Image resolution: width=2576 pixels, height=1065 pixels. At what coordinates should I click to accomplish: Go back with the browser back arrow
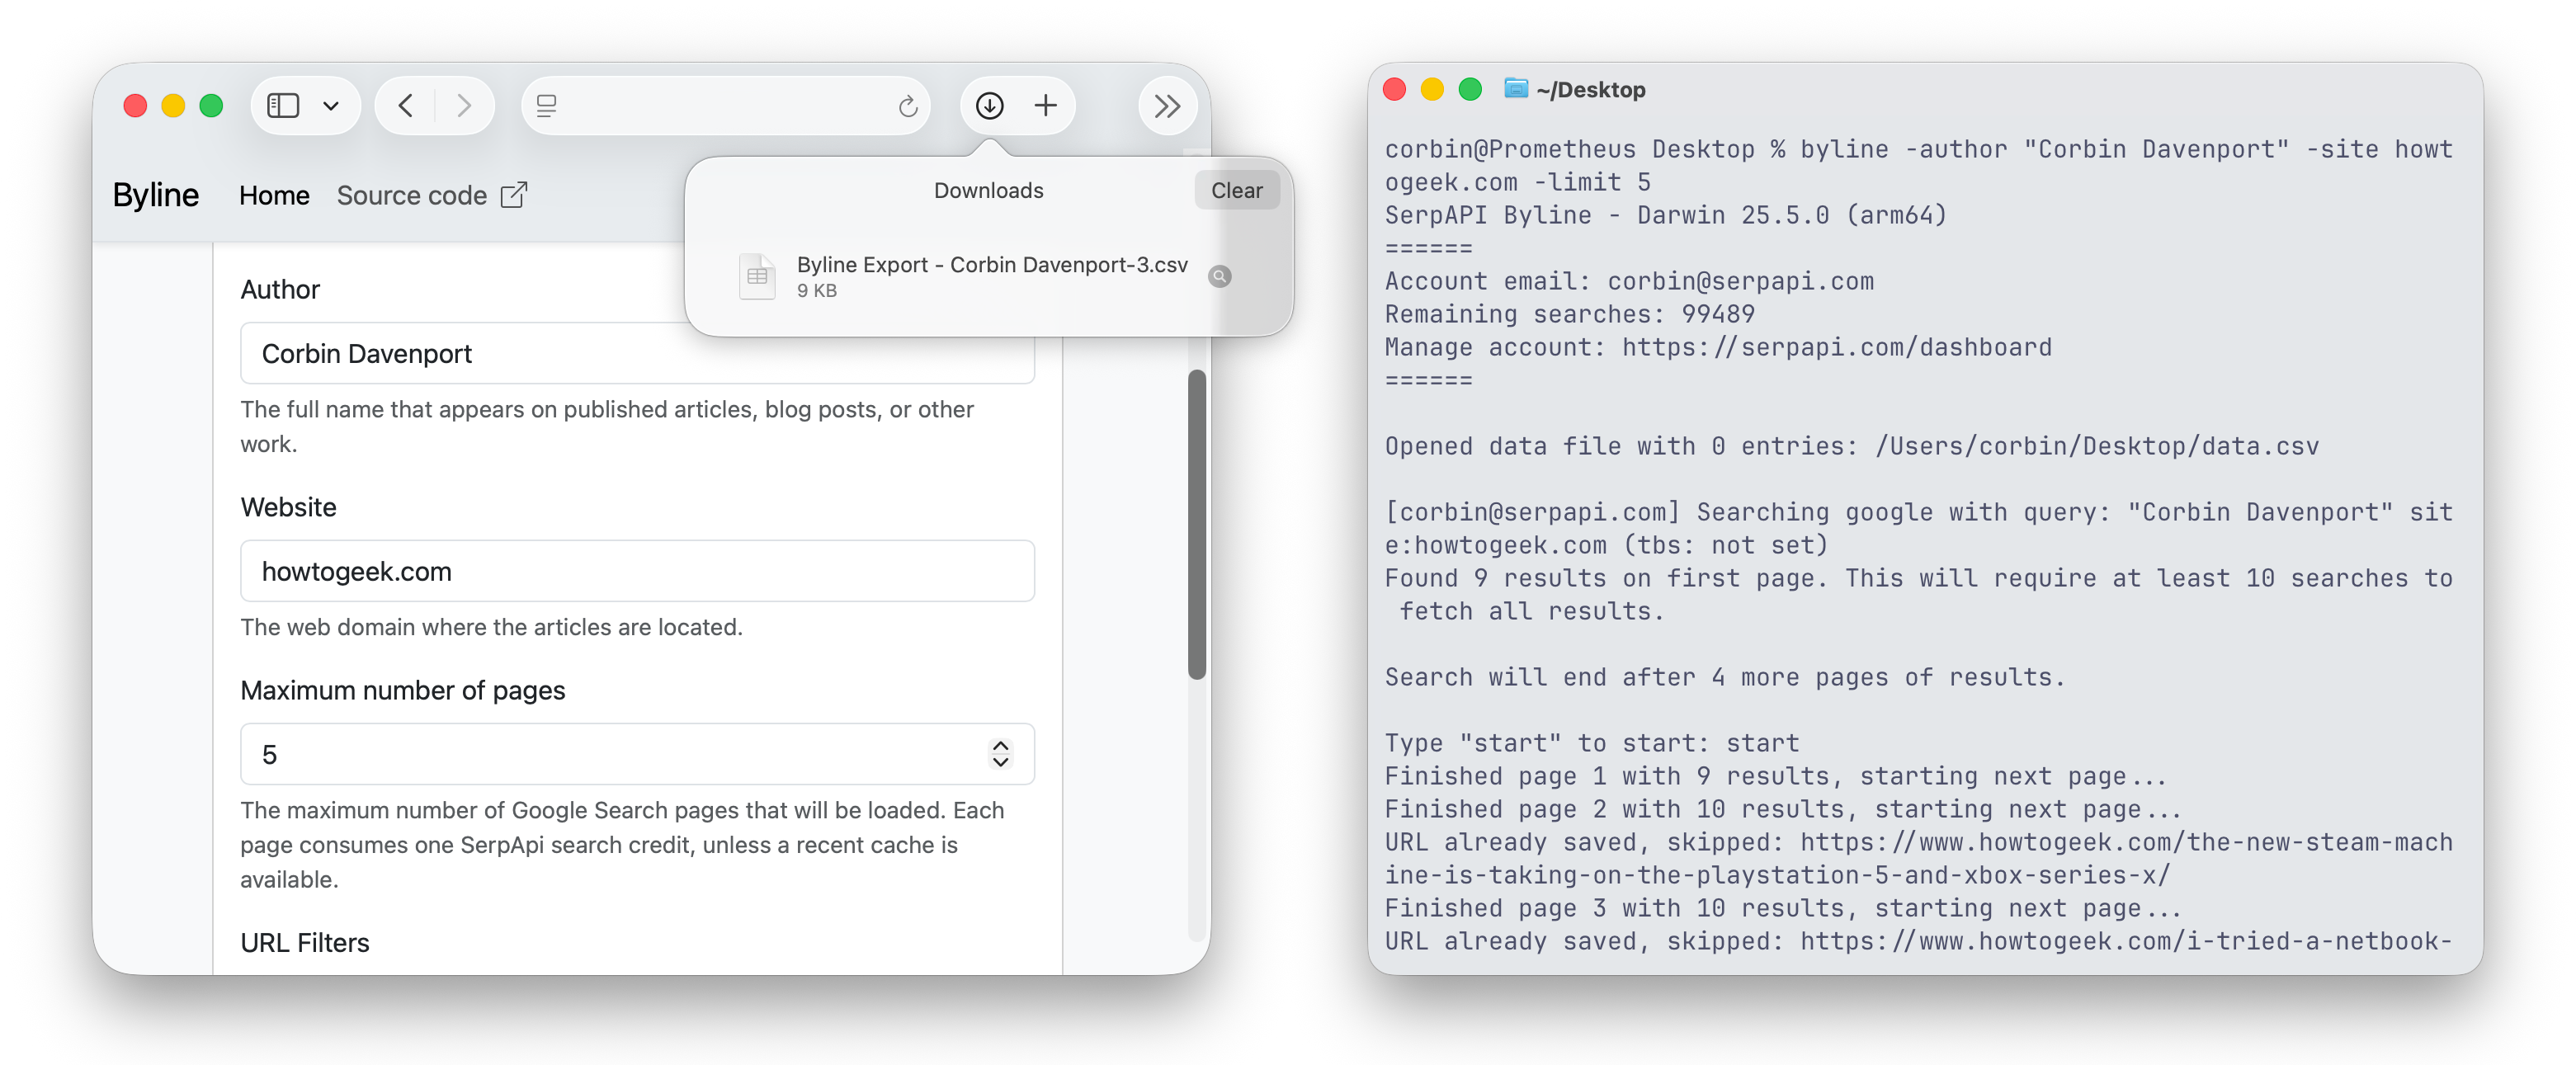[x=405, y=105]
